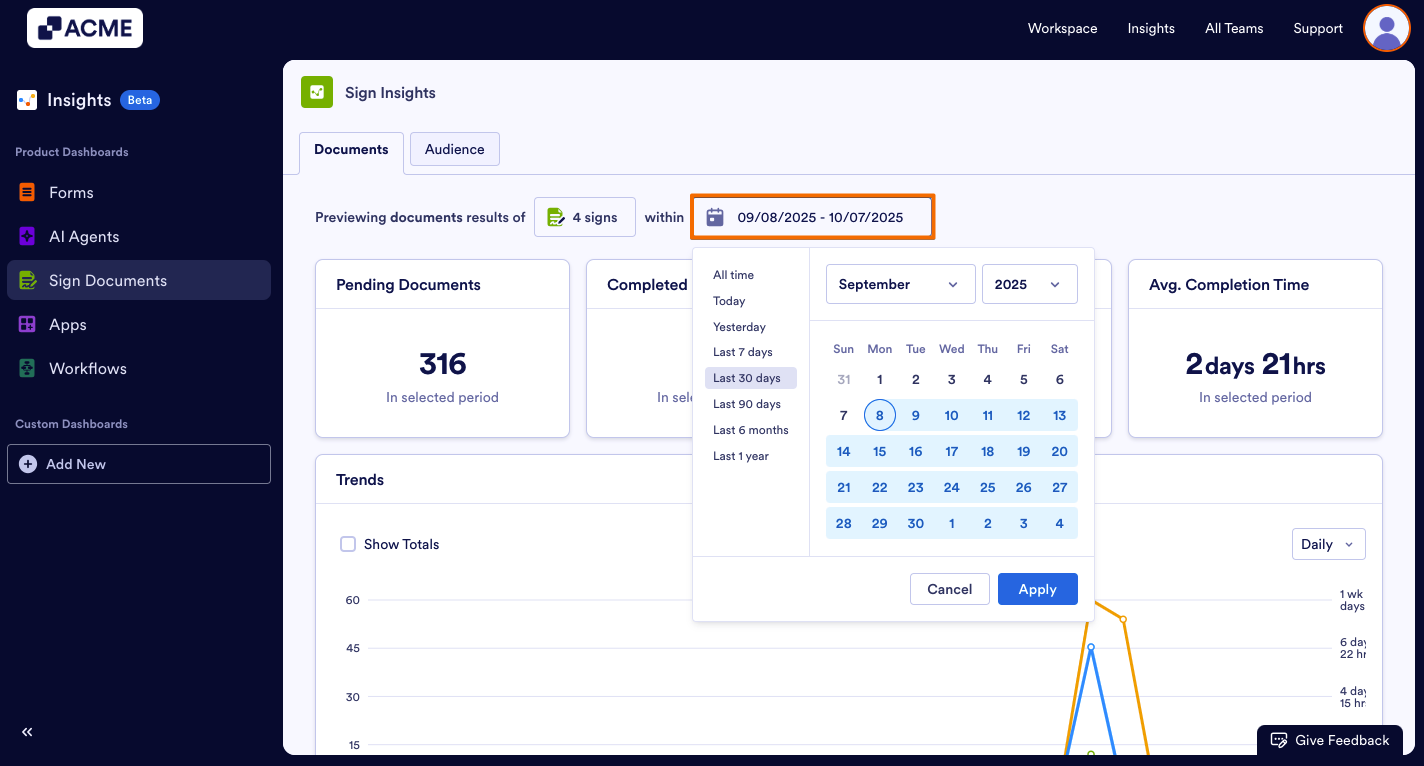Collapse the sidebar with the double chevron

(27, 731)
